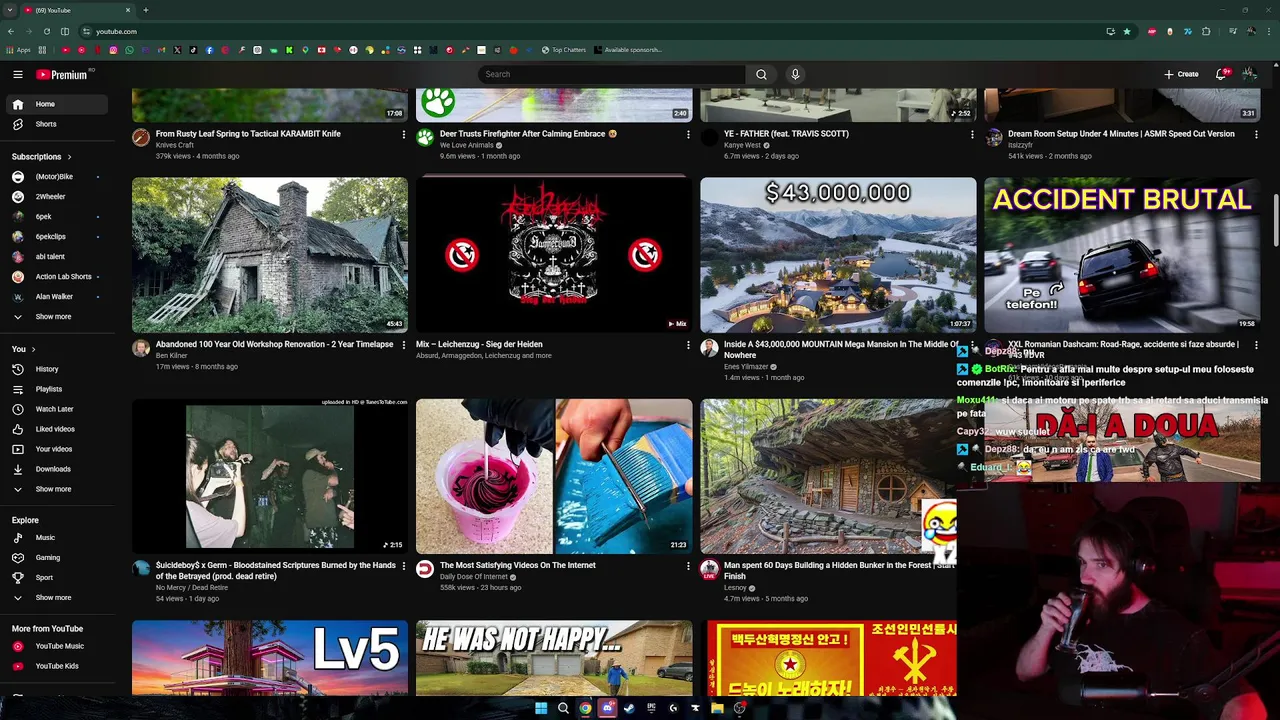Expand Show more under Explore
The height and width of the screenshot is (720, 1280).
tap(58, 598)
